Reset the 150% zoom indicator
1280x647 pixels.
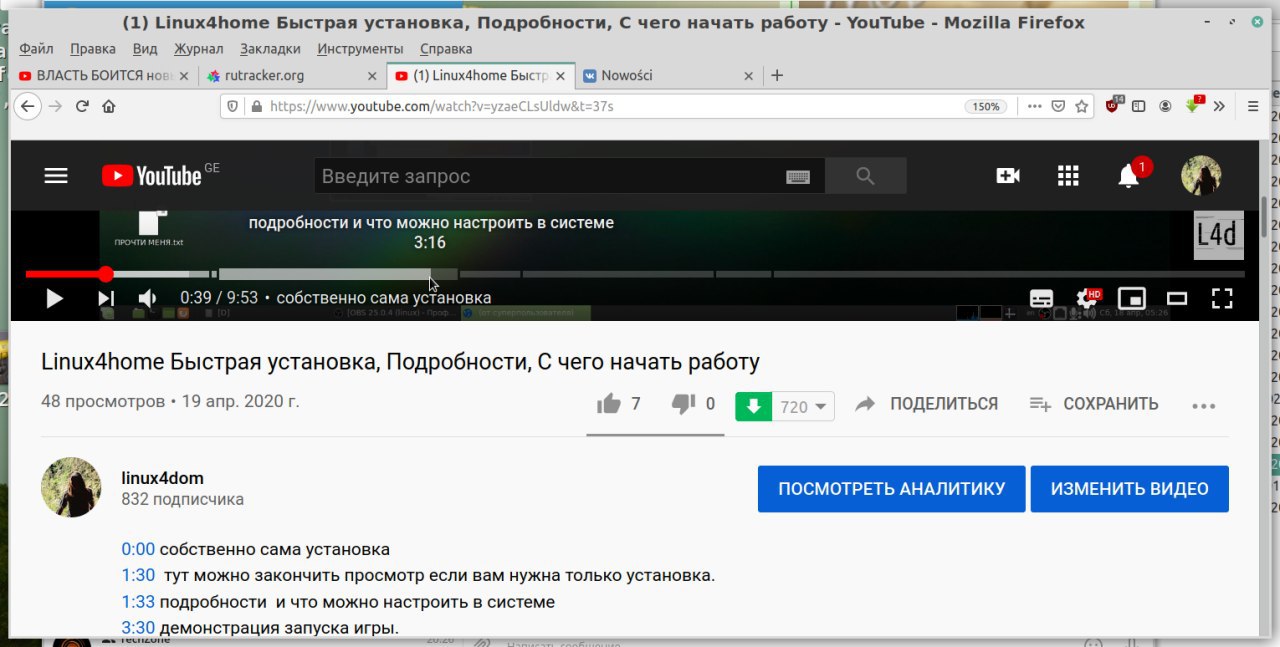click(985, 106)
